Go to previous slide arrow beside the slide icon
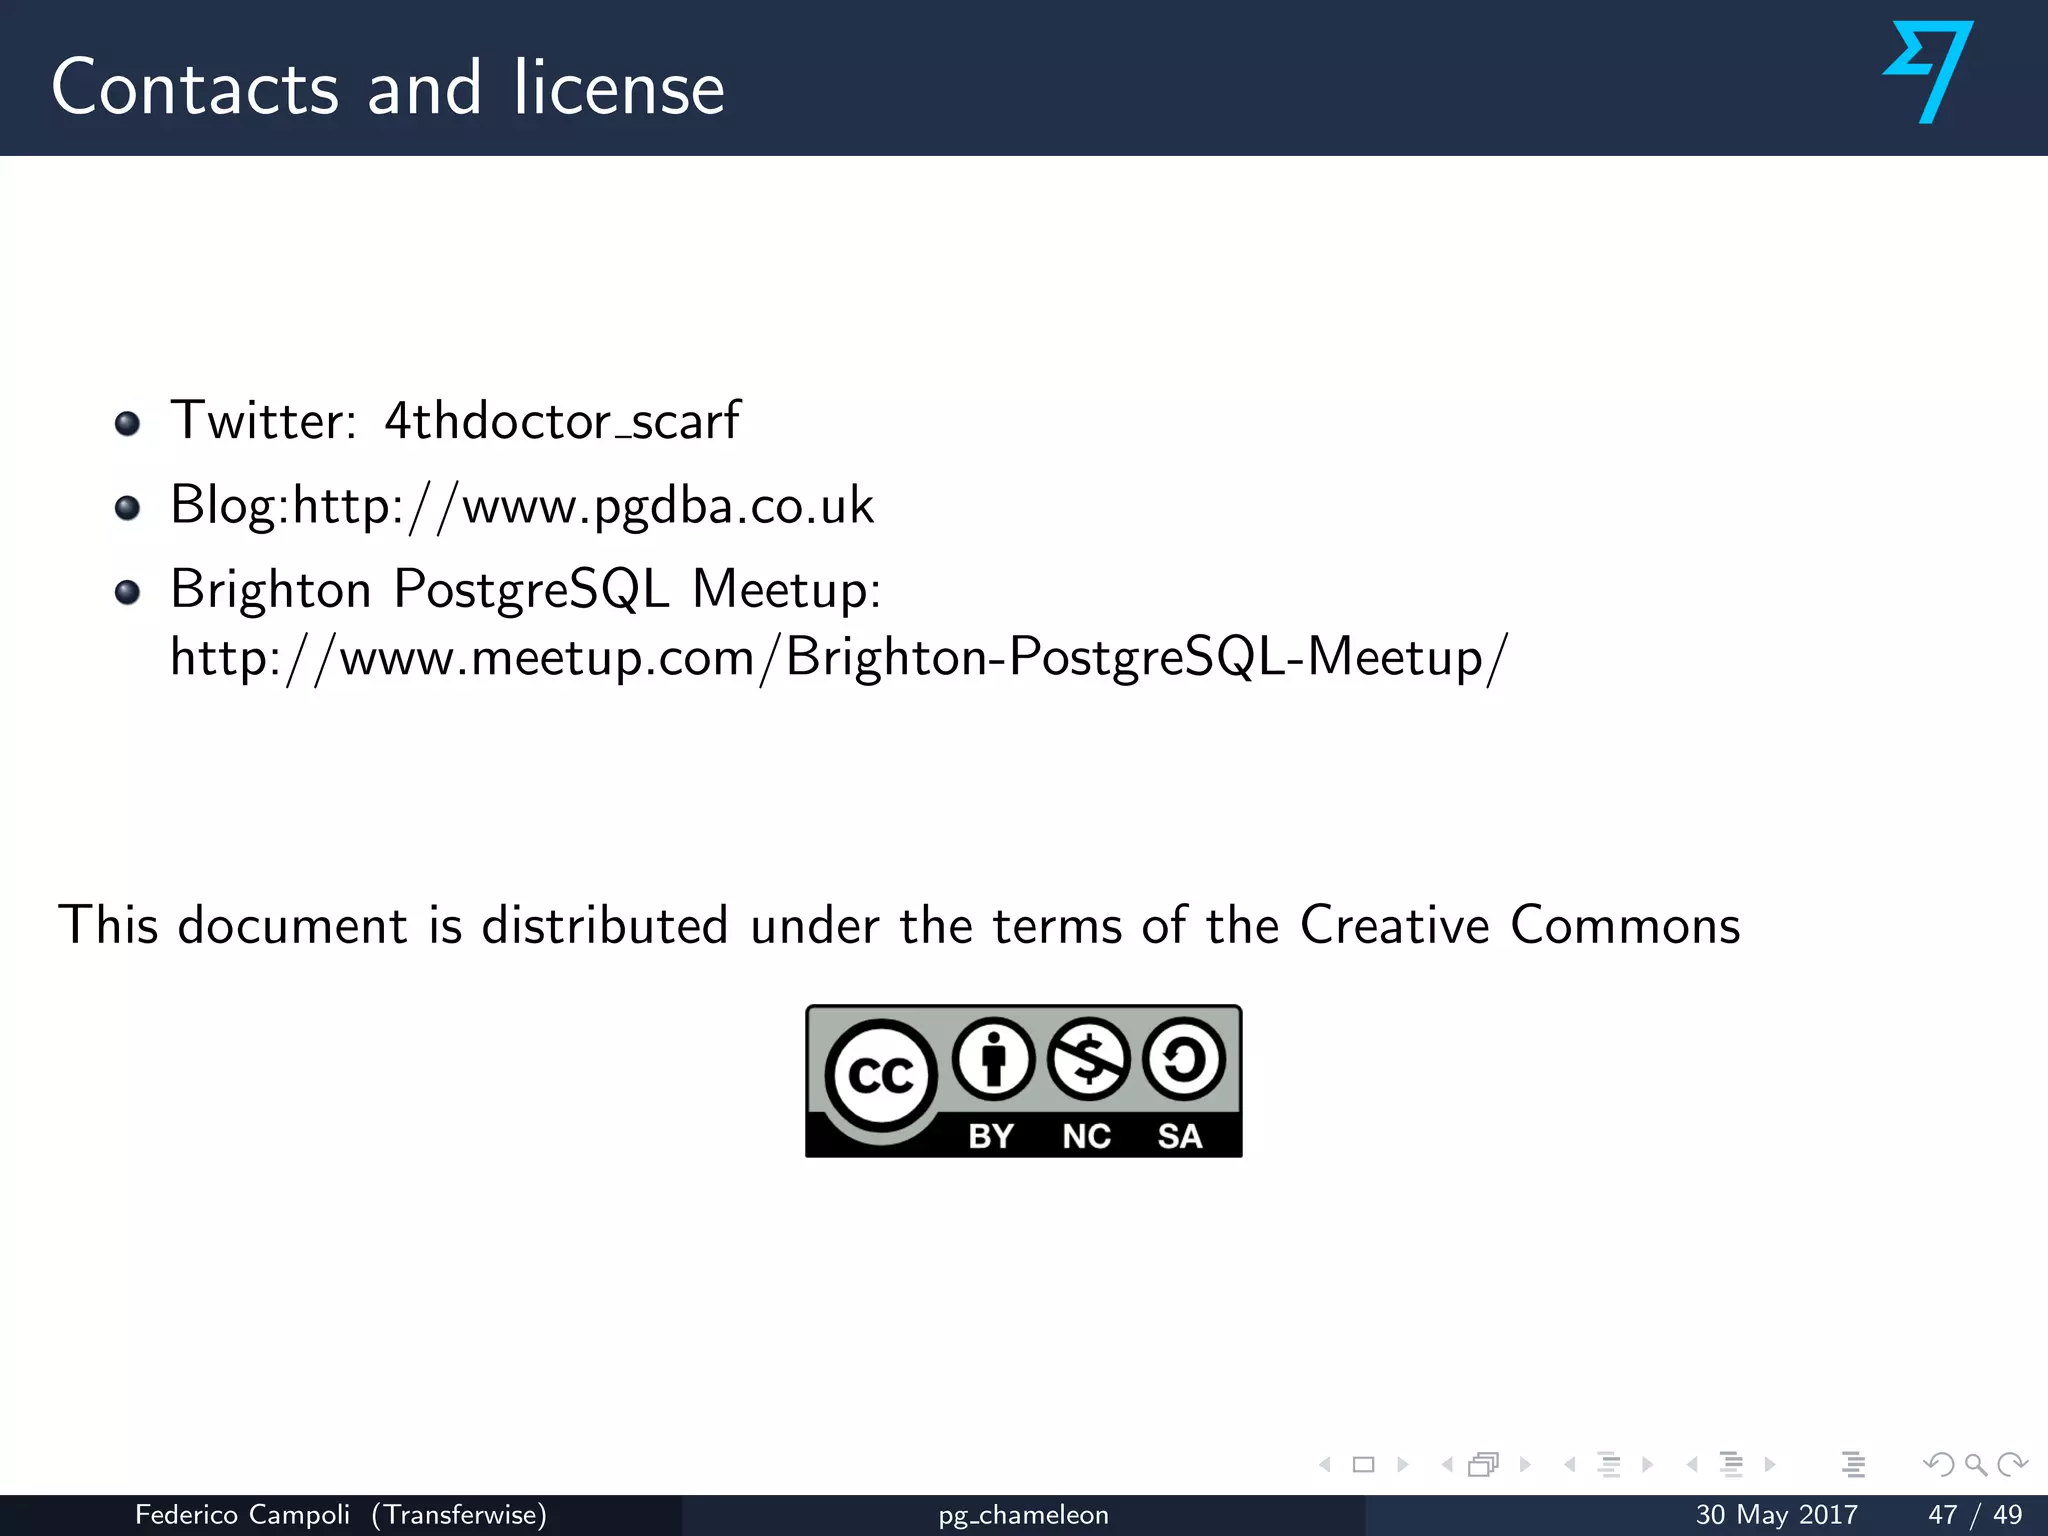This screenshot has height=1536, width=2048. 1325,1465
